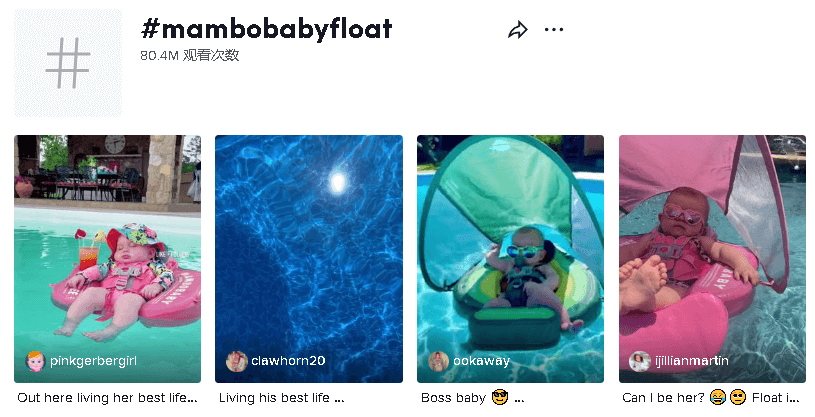Visit the pinkgerbergirl username link
Image resolution: width=815 pixels, height=417 pixels.
93,361
